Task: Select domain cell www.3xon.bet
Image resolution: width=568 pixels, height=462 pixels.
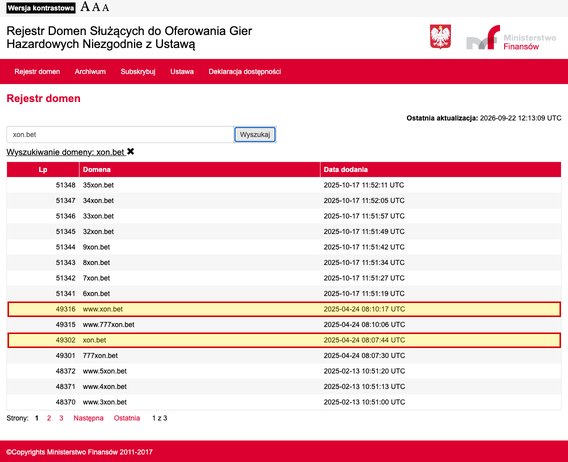Action: [105, 402]
